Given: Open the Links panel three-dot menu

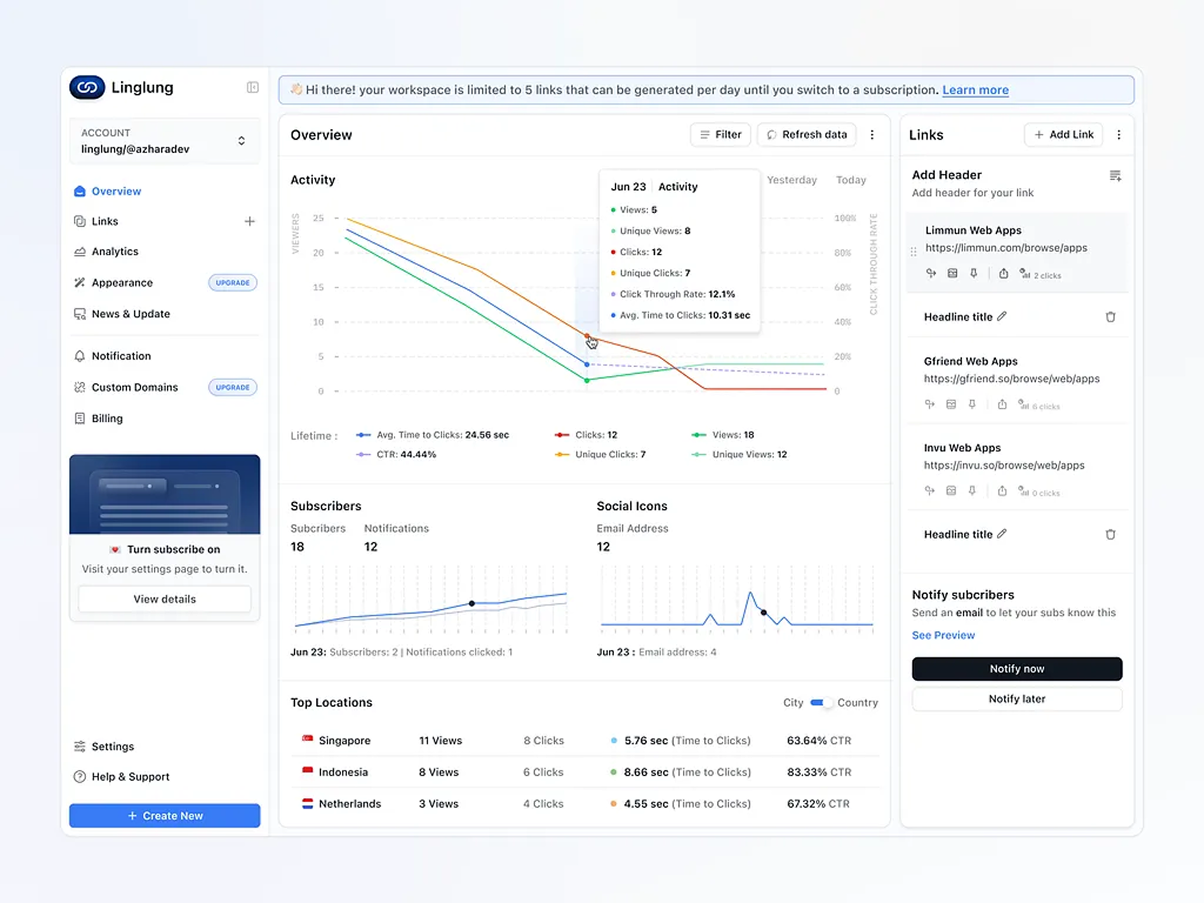Looking at the screenshot, I should (1118, 135).
